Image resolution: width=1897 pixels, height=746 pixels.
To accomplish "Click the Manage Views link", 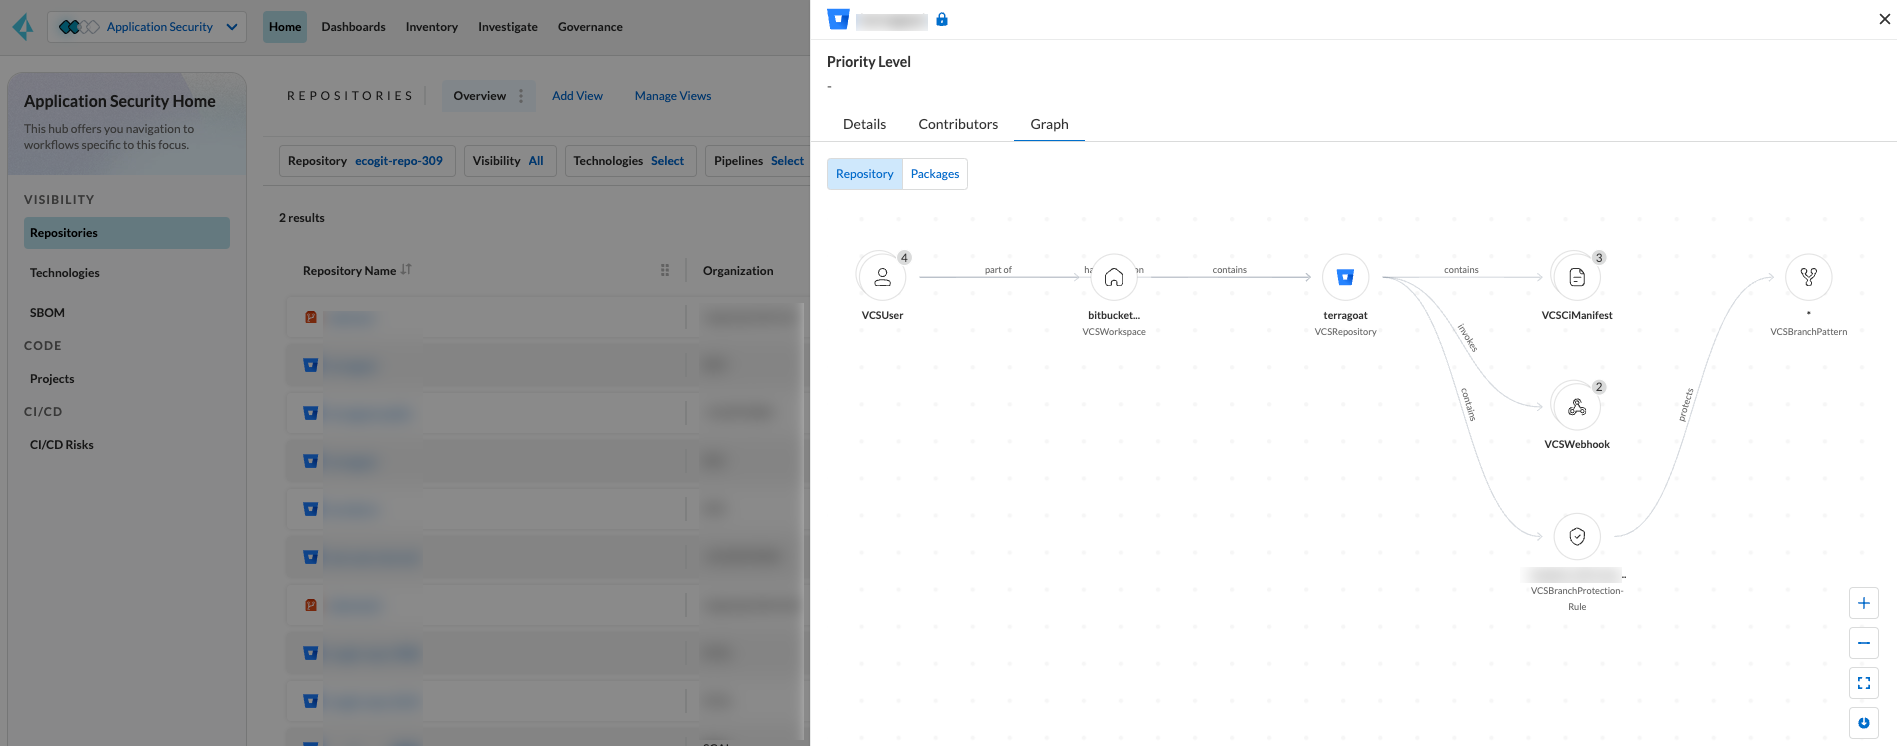I will point(673,96).
